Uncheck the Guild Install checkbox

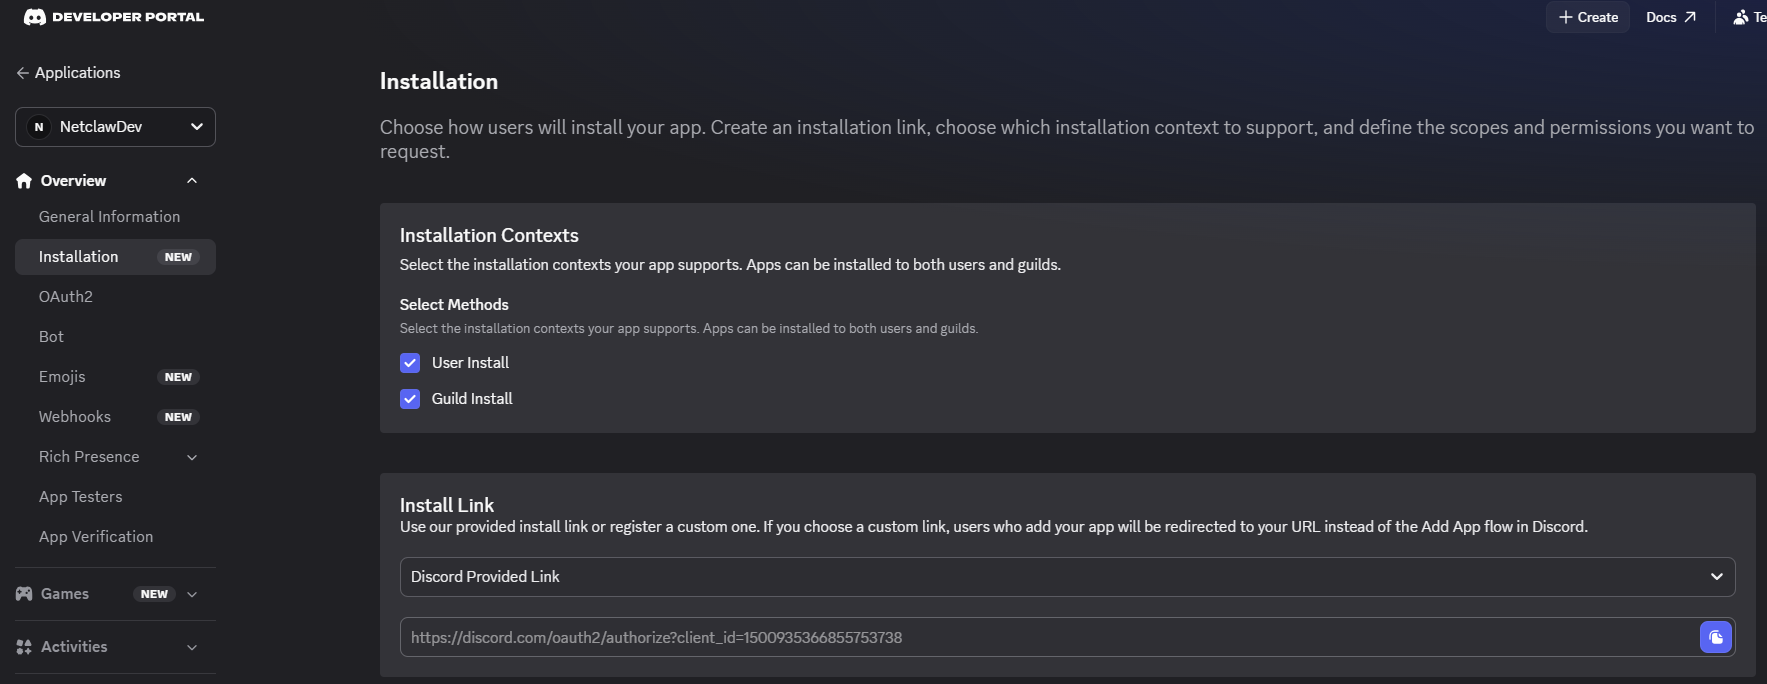tap(410, 399)
